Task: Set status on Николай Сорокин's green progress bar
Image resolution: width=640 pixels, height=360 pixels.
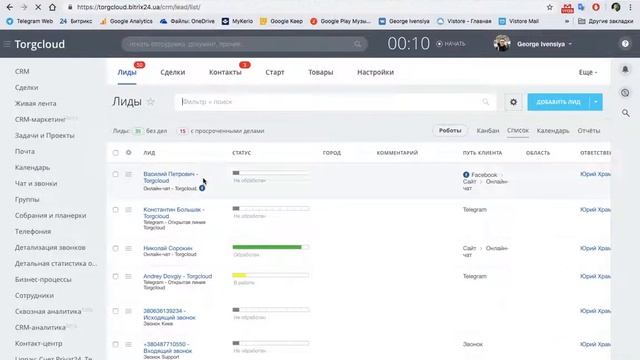Action: [x=271, y=247]
